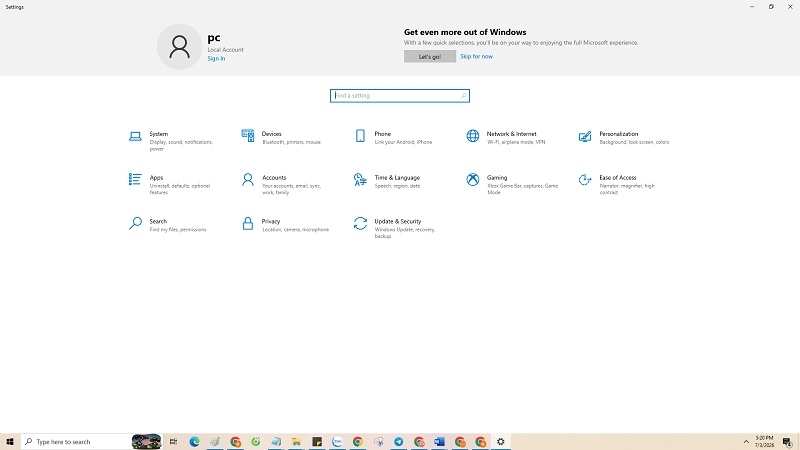This screenshot has width=800, height=450.
Task: Click taskbar Type here to search box
Action: [x=92, y=441]
